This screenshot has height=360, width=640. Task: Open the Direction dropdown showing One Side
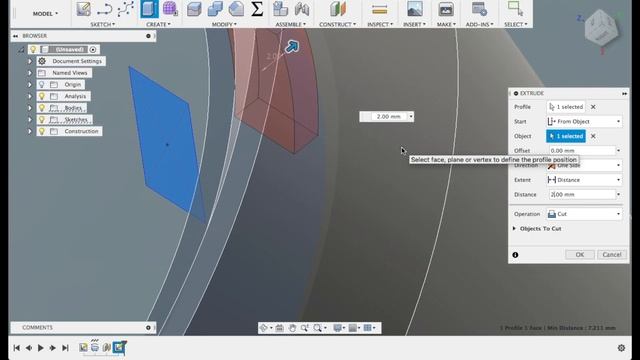coord(584,165)
